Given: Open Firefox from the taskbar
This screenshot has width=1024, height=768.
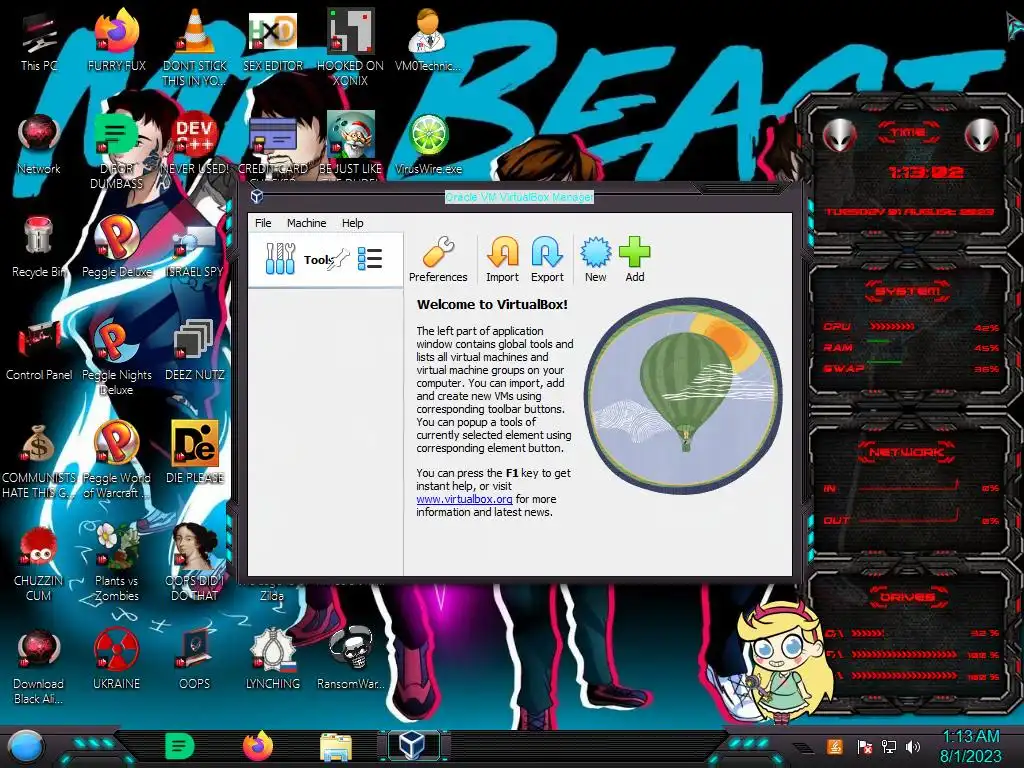Looking at the screenshot, I should 258,746.
